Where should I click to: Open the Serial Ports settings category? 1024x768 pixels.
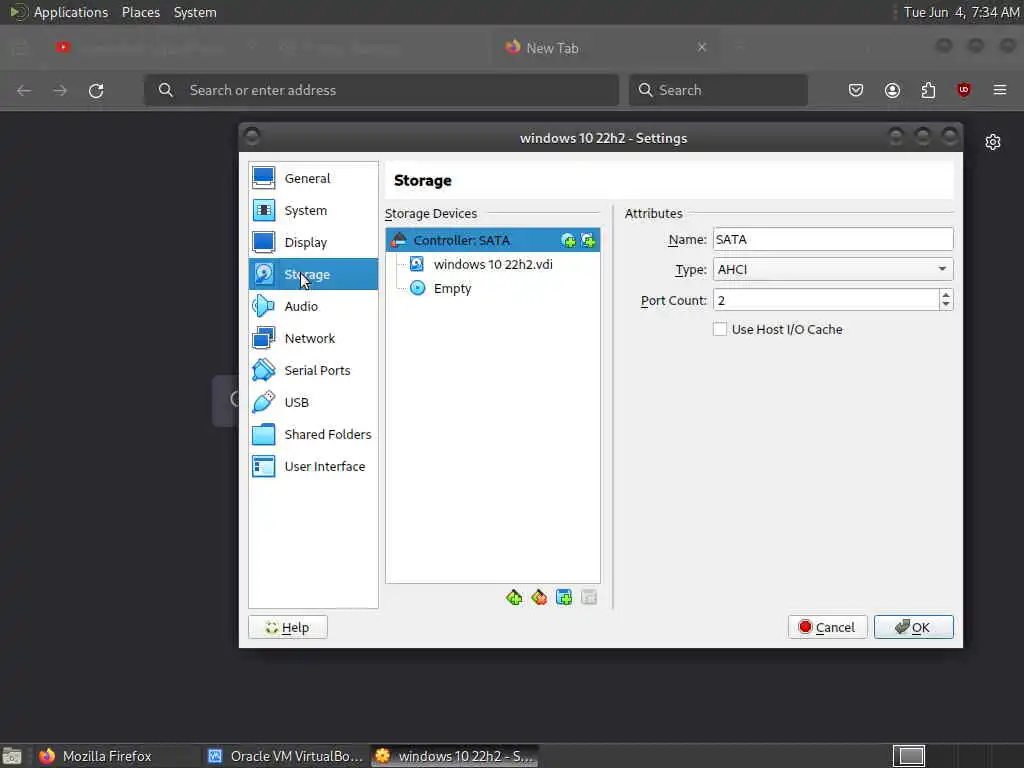pyautogui.click(x=313, y=370)
